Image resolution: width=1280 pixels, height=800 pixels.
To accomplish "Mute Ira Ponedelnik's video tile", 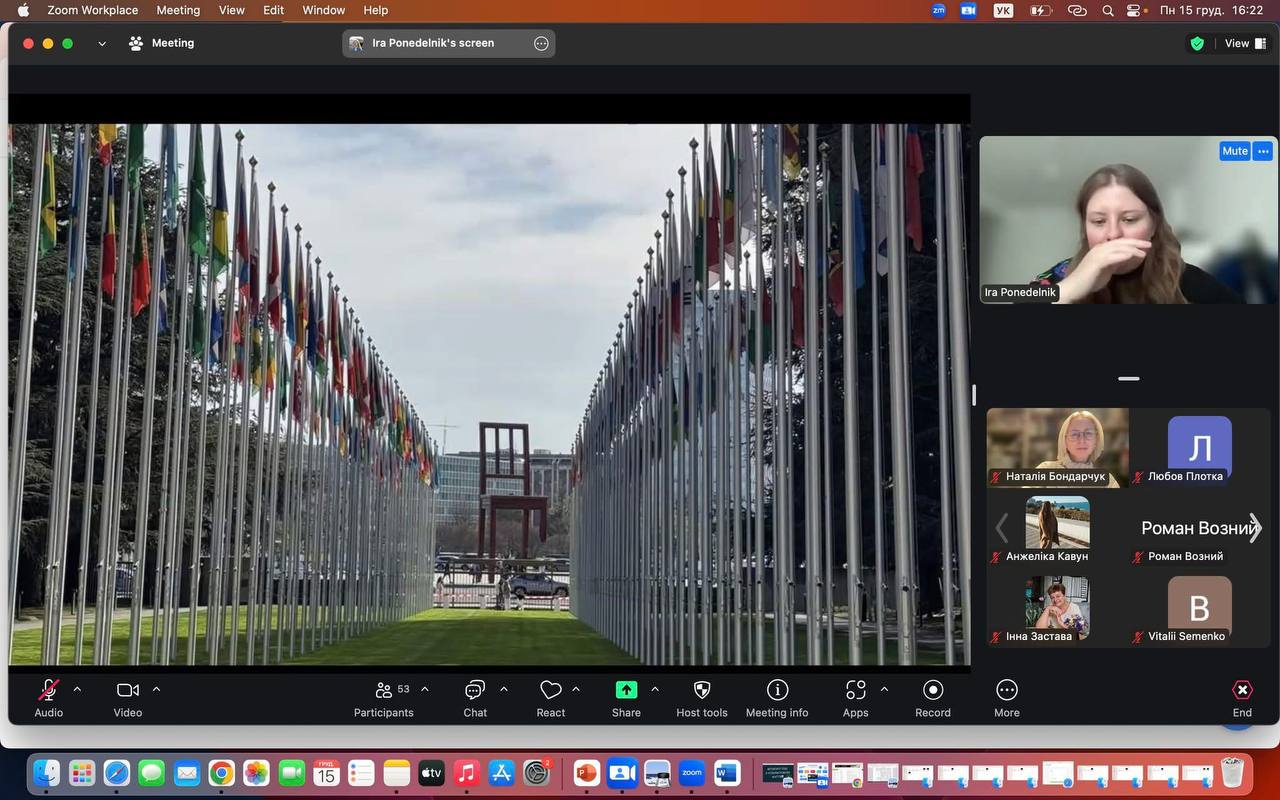I will click(x=1234, y=151).
